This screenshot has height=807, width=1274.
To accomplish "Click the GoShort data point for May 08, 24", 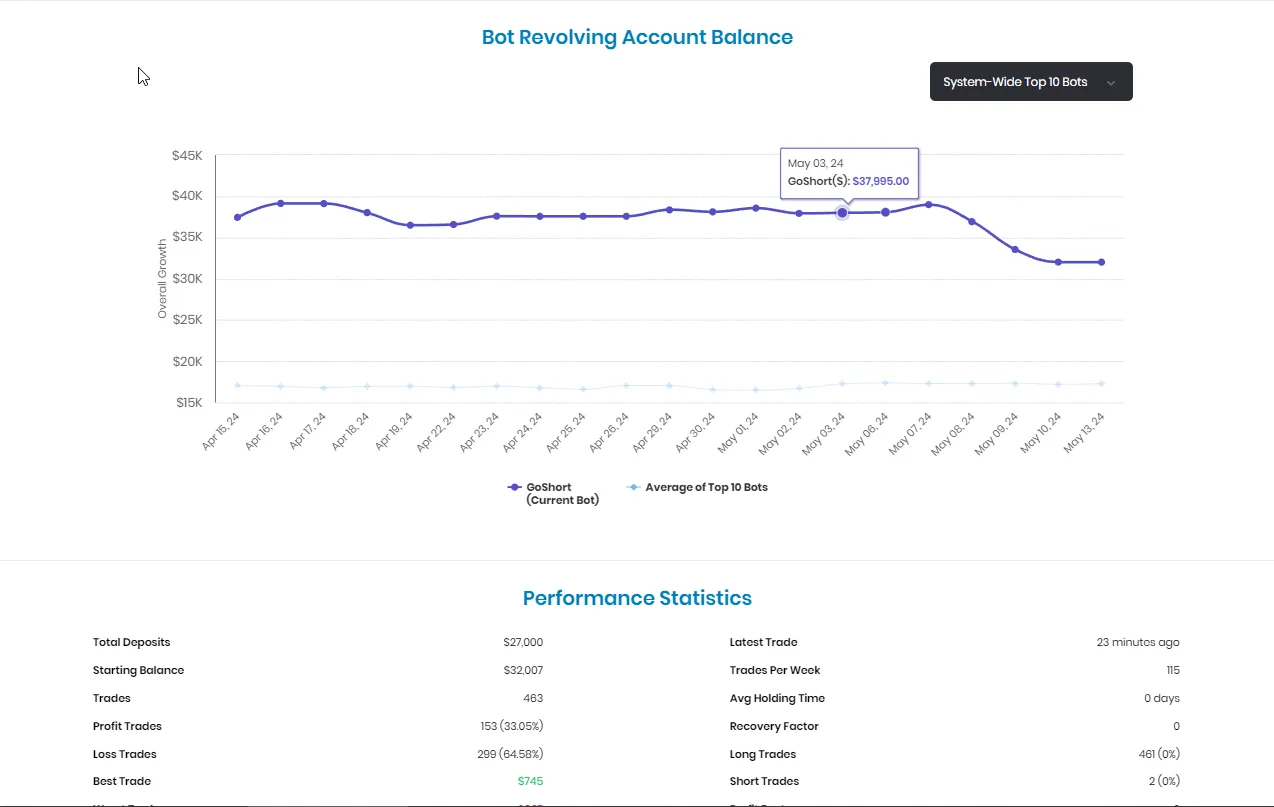I will (x=971, y=221).
